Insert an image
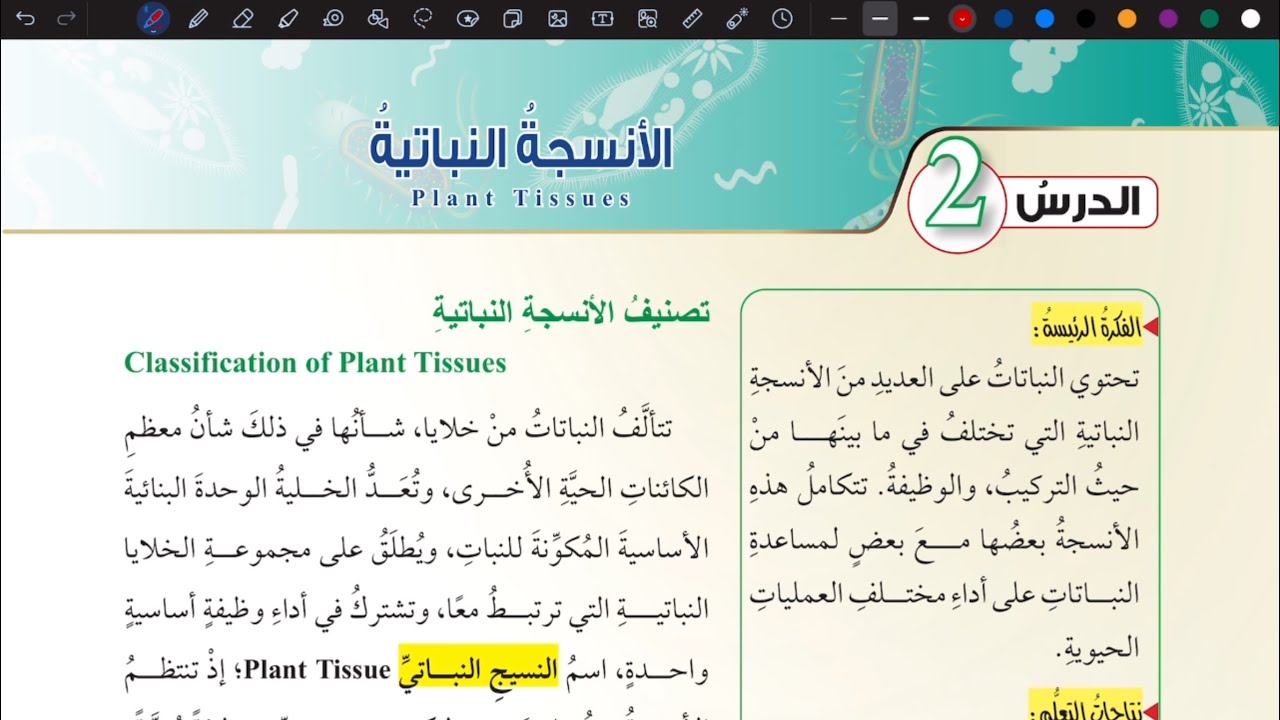 click(558, 18)
